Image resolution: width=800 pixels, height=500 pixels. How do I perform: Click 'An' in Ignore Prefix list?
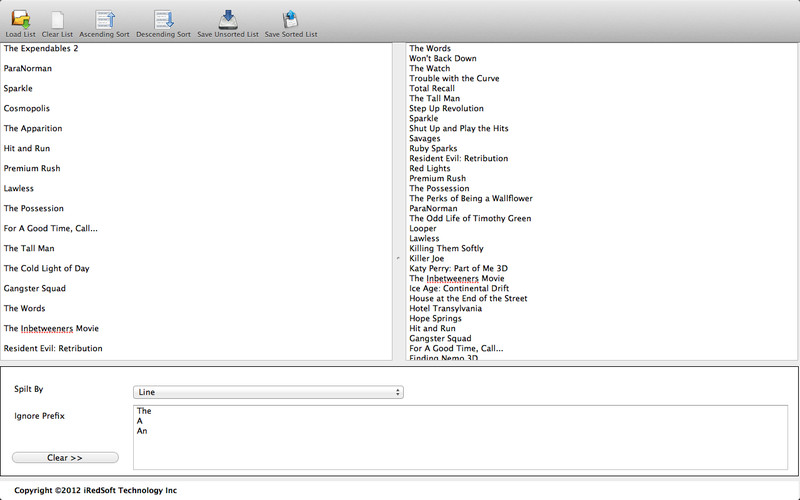coord(142,431)
